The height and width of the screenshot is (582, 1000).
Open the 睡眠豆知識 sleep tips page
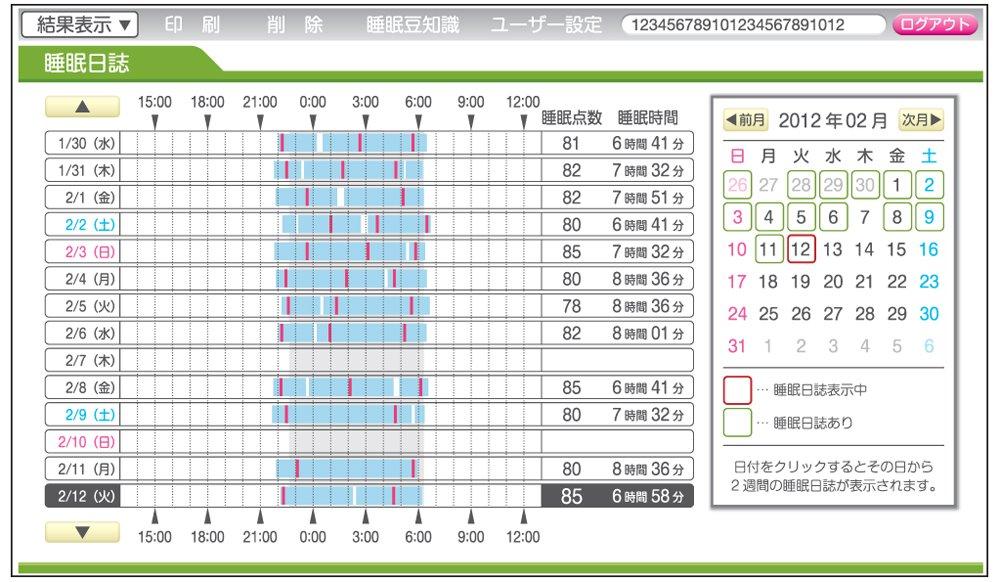pyautogui.click(x=412, y=25)
